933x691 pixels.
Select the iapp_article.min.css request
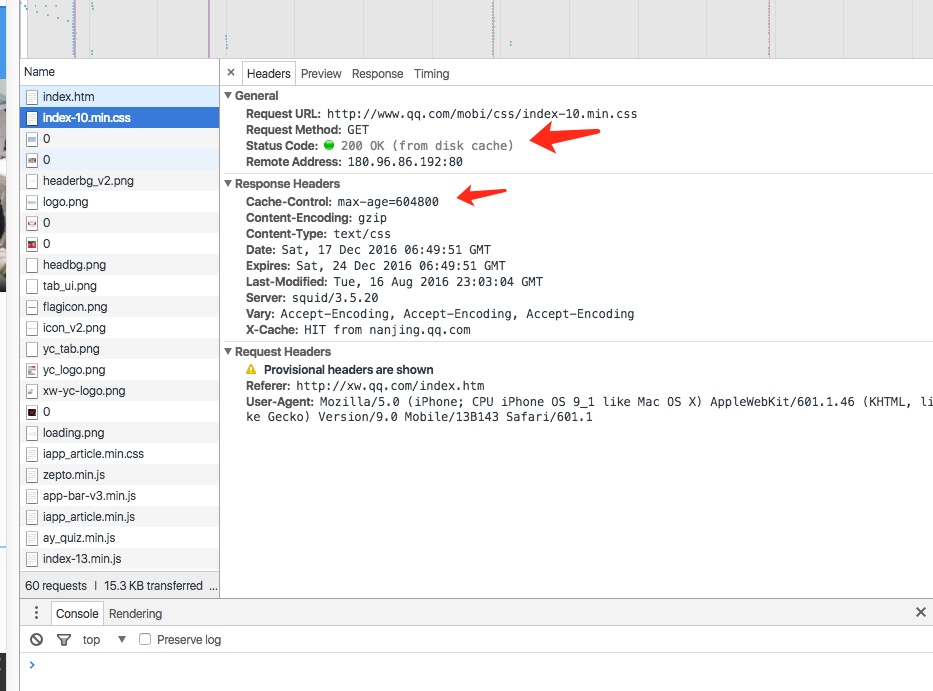(93, 454)
